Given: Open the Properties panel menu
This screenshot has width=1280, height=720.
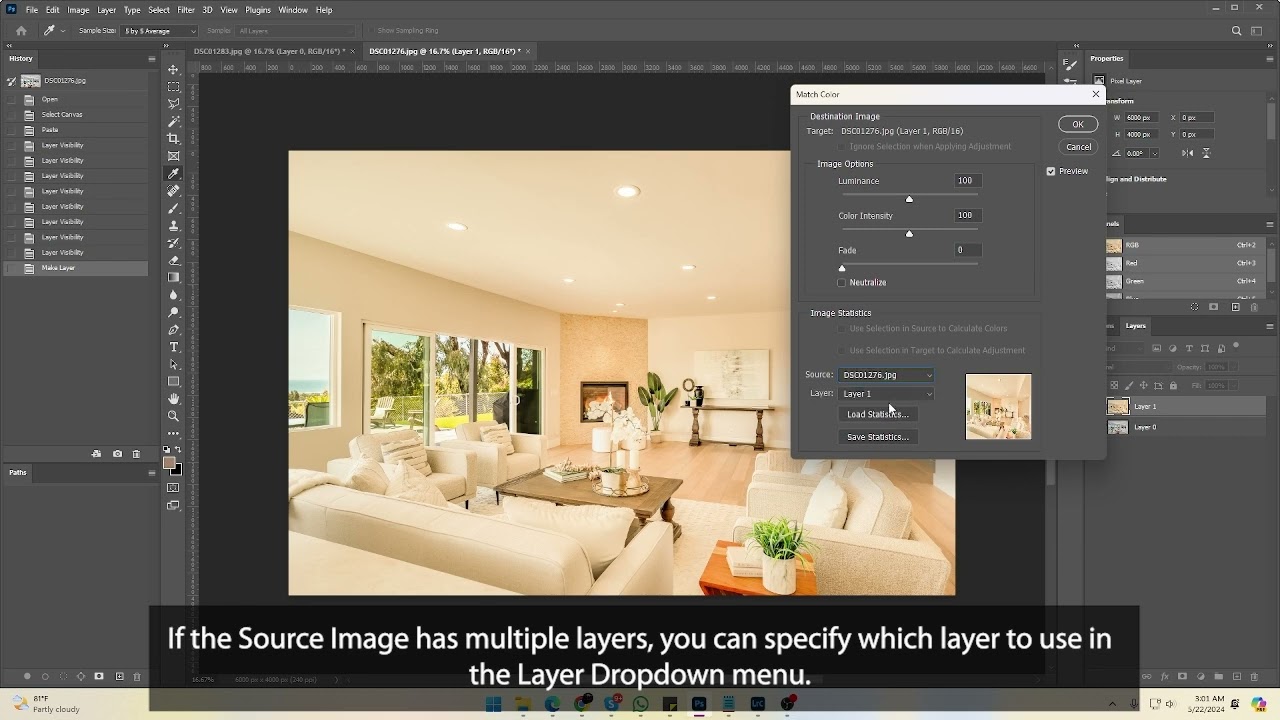Looking at the screenshot, I should (x=1270, y=59).
